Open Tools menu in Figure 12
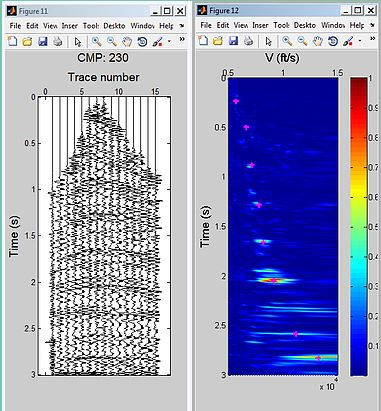 (x=281, y=25)
